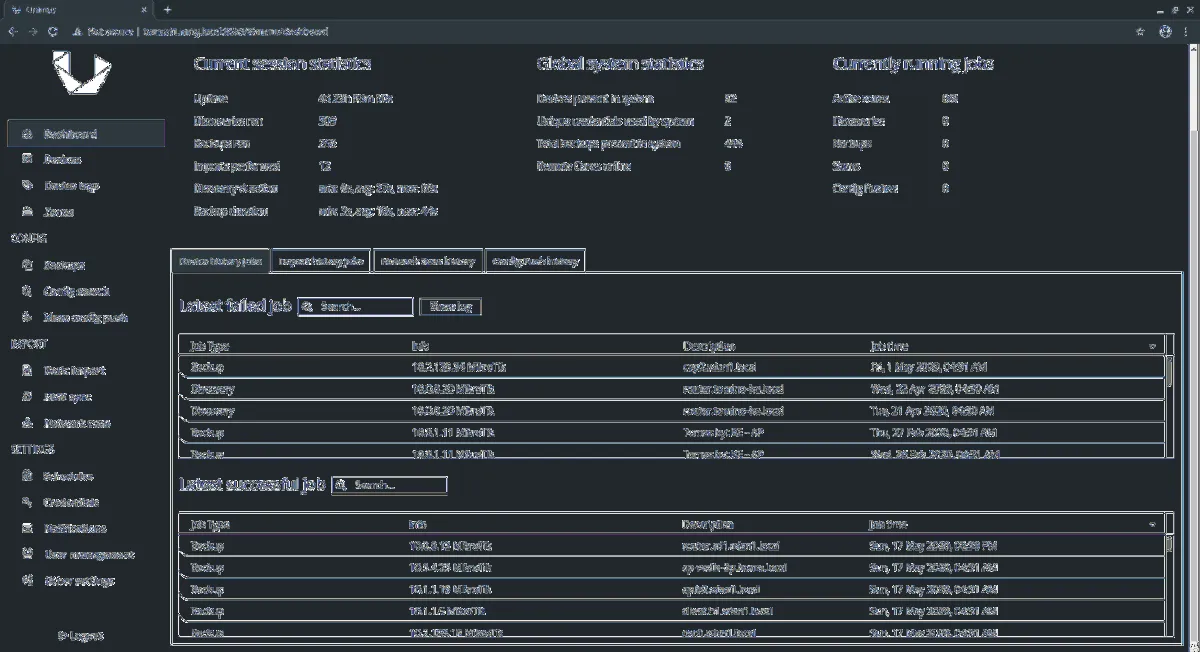Open Scheduler under Settings
Screen dimensions: 1200x652
pos(68,476)
